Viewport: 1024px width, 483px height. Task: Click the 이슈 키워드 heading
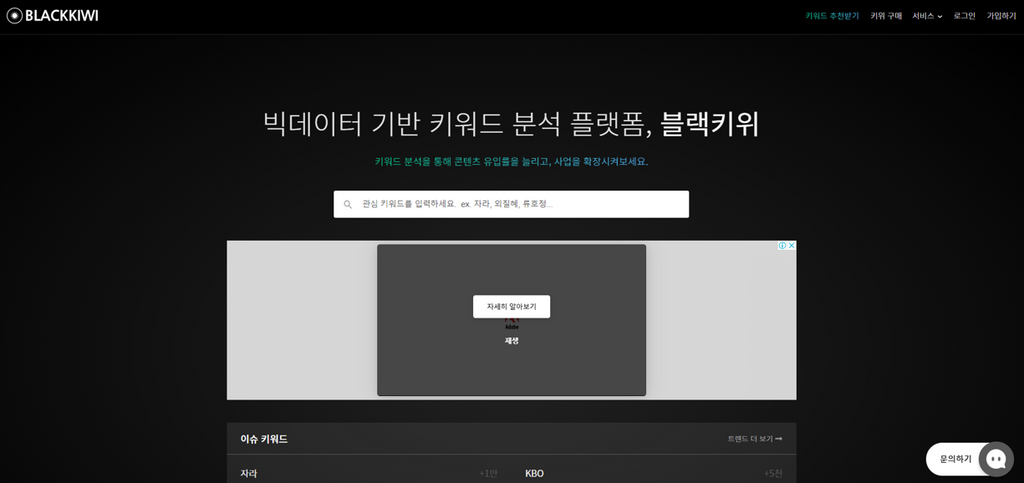tap(264, 439)
